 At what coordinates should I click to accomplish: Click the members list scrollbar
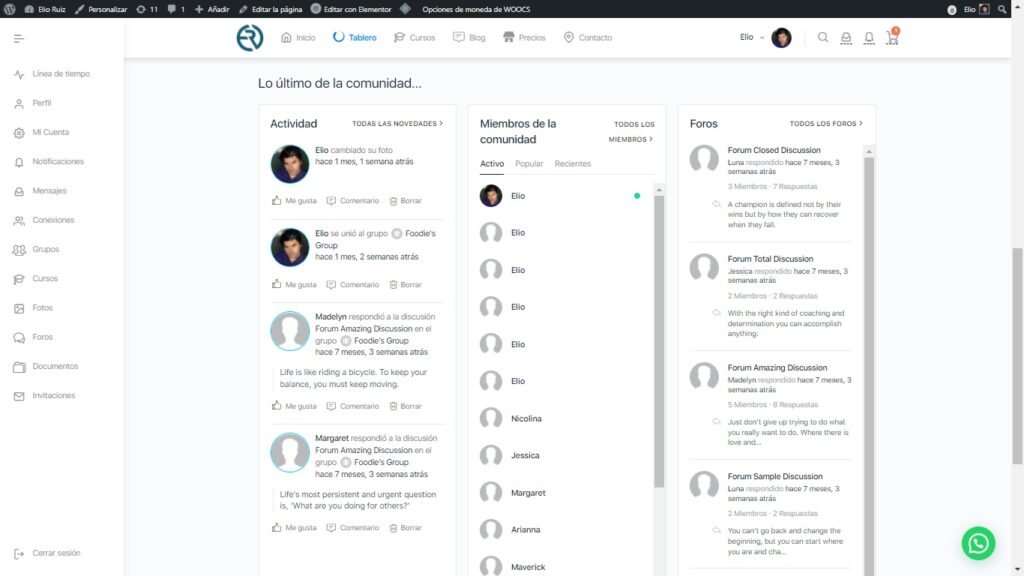click(659, 340)
